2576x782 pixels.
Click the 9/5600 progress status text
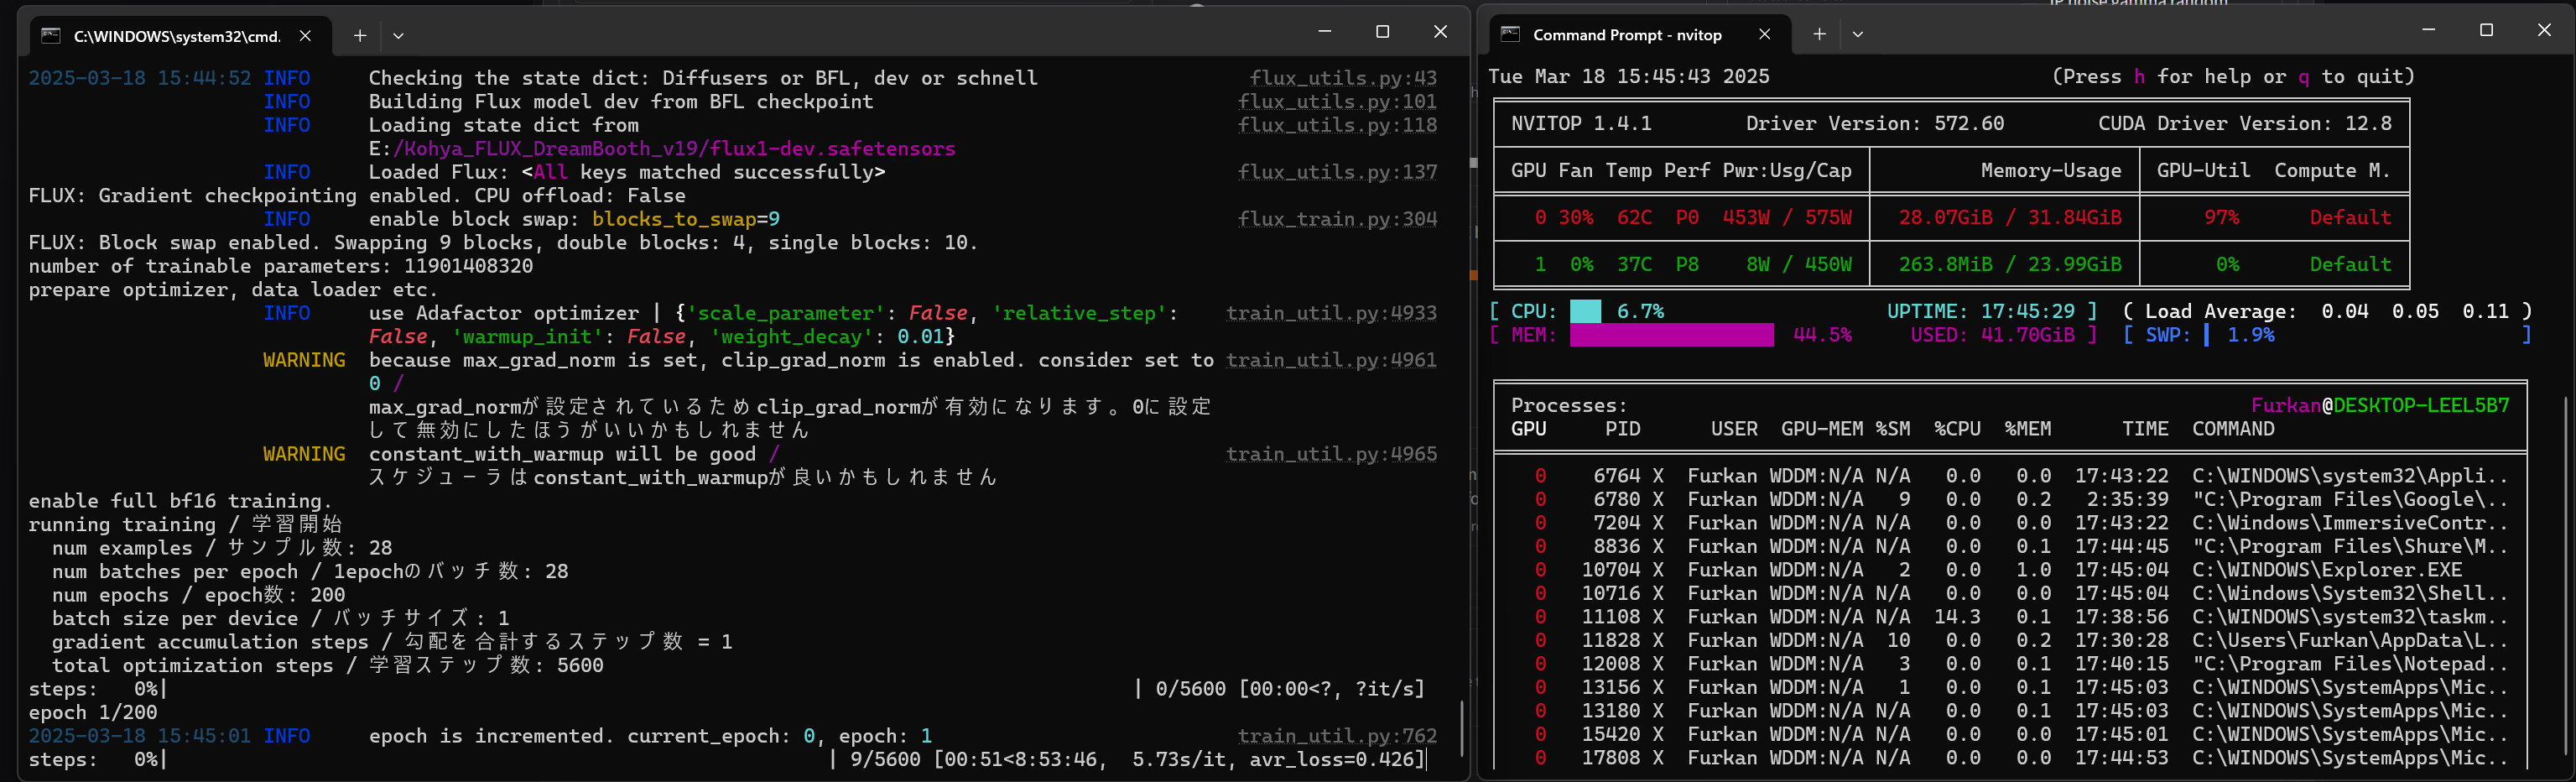pyautogui.click(x=1138, y=759)
